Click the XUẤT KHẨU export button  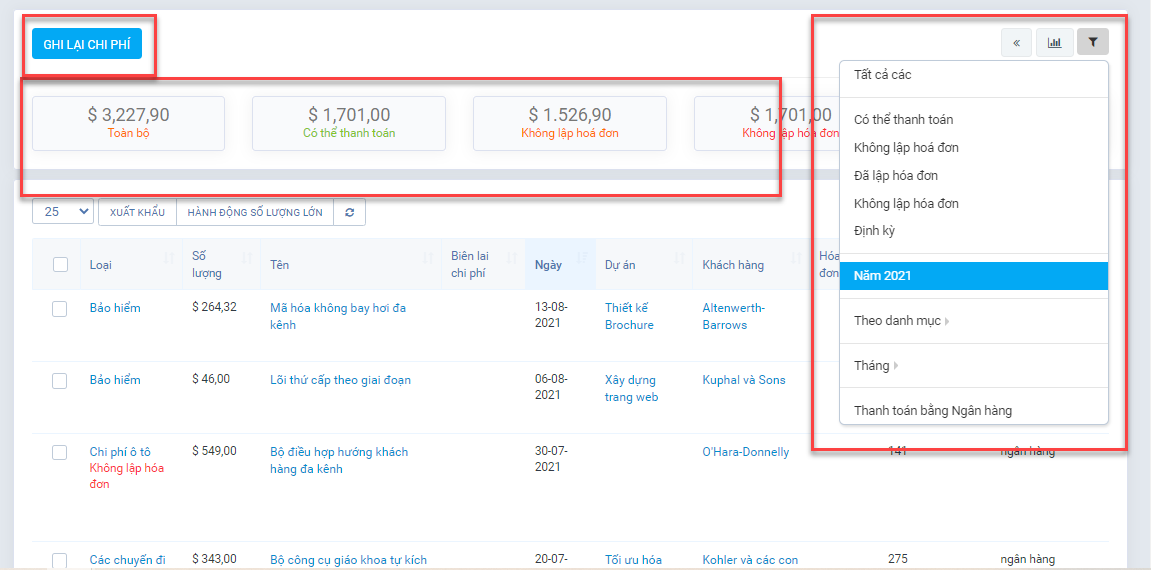click(137, 212)
